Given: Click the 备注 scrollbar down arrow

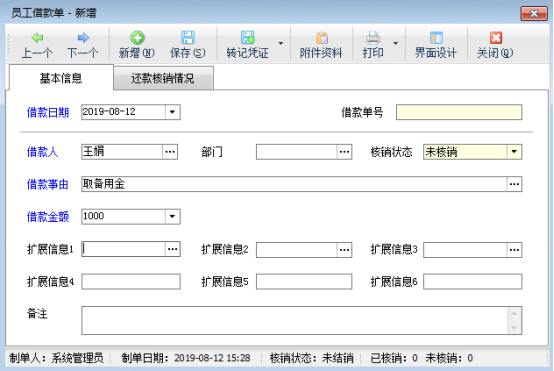Looking at the screenshot, I should [514, 328].
